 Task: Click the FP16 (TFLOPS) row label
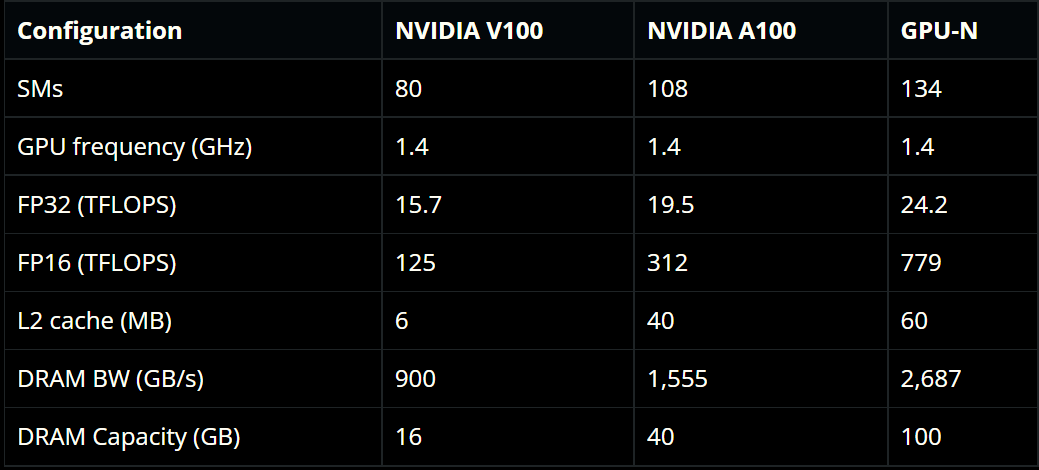coord(97,263)
